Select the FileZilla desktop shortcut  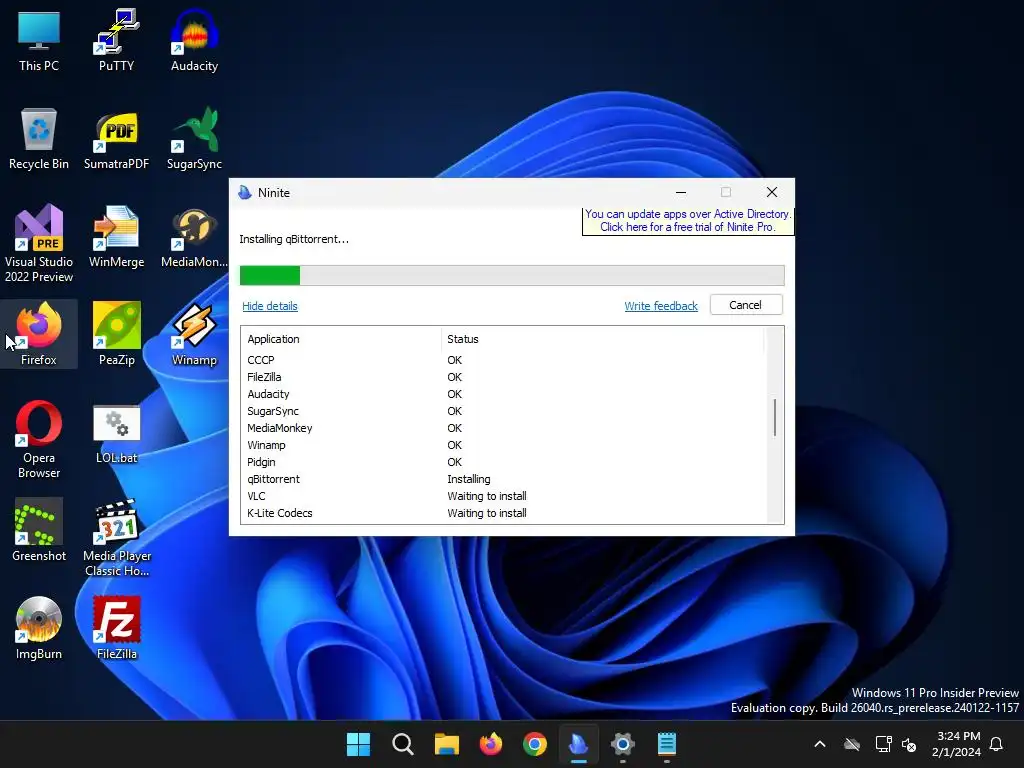[x=116, y=628]
